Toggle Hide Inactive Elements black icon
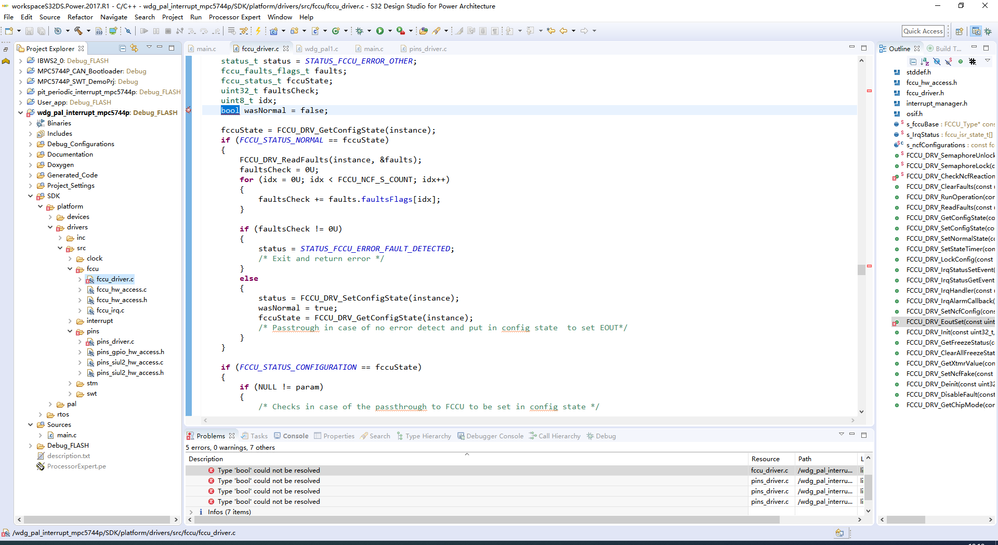Screen dimensions: 998x545 pos(973,62)
